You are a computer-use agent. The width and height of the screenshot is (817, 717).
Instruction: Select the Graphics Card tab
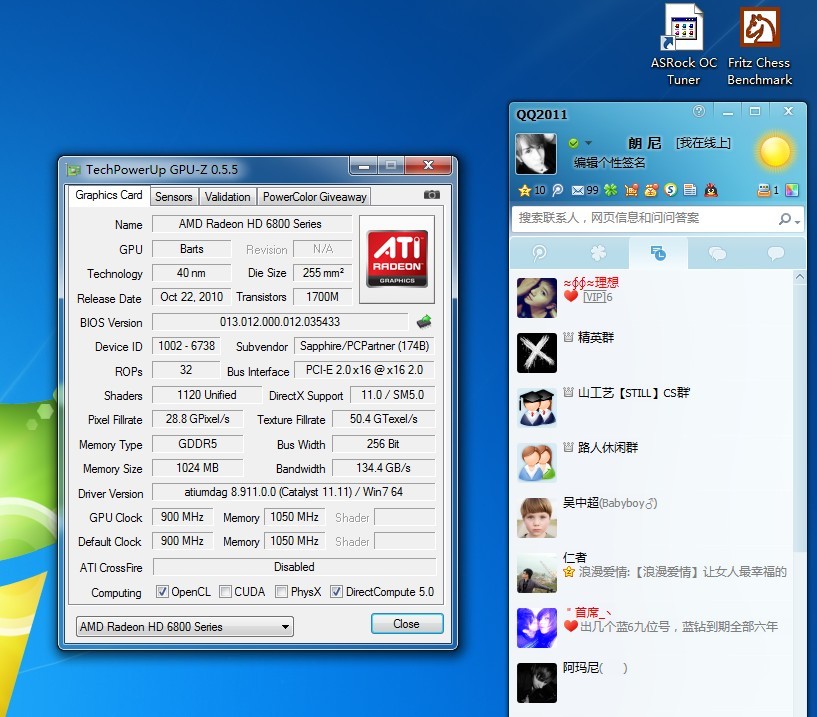coord(108,195)
